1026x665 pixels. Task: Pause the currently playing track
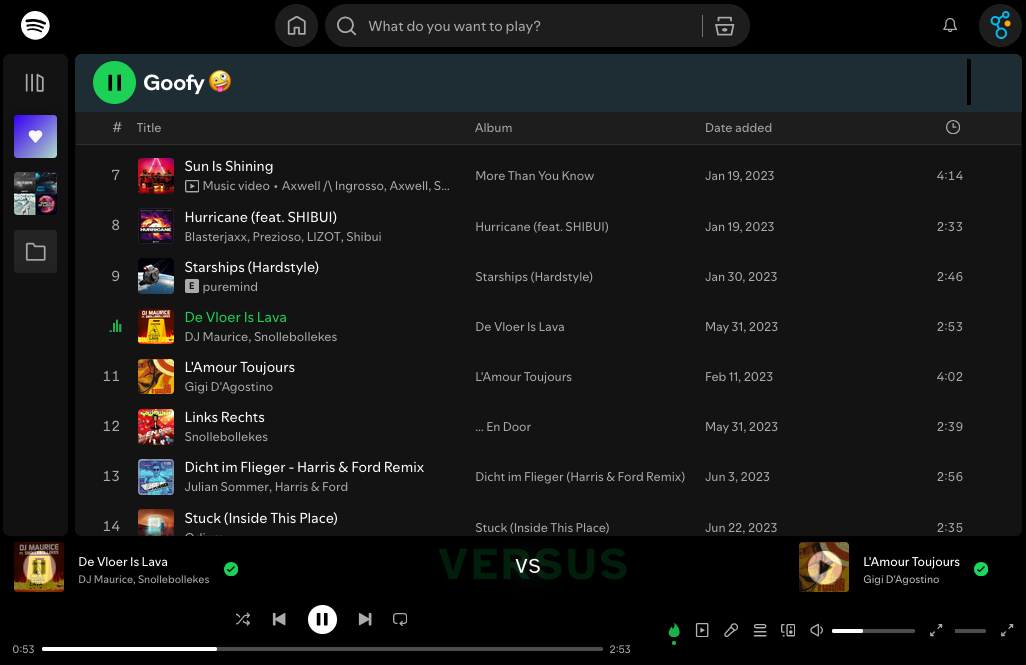pyautogui.click(x=322, y=619)
